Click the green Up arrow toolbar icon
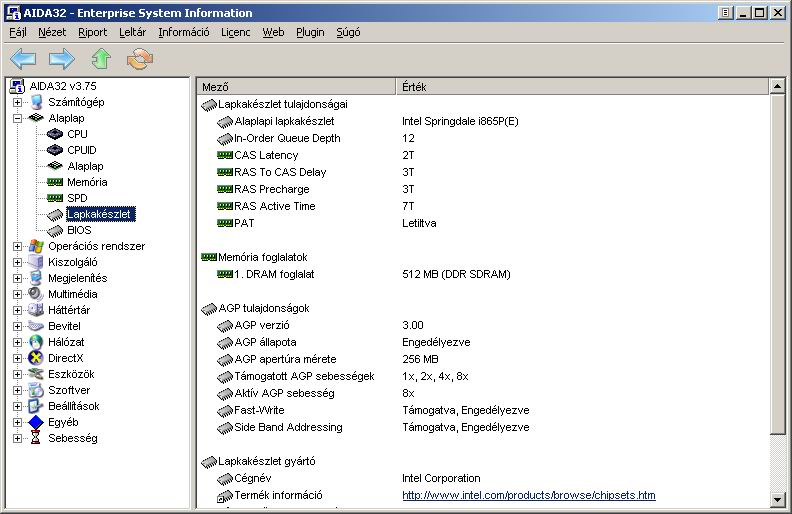 click(101, 59)
